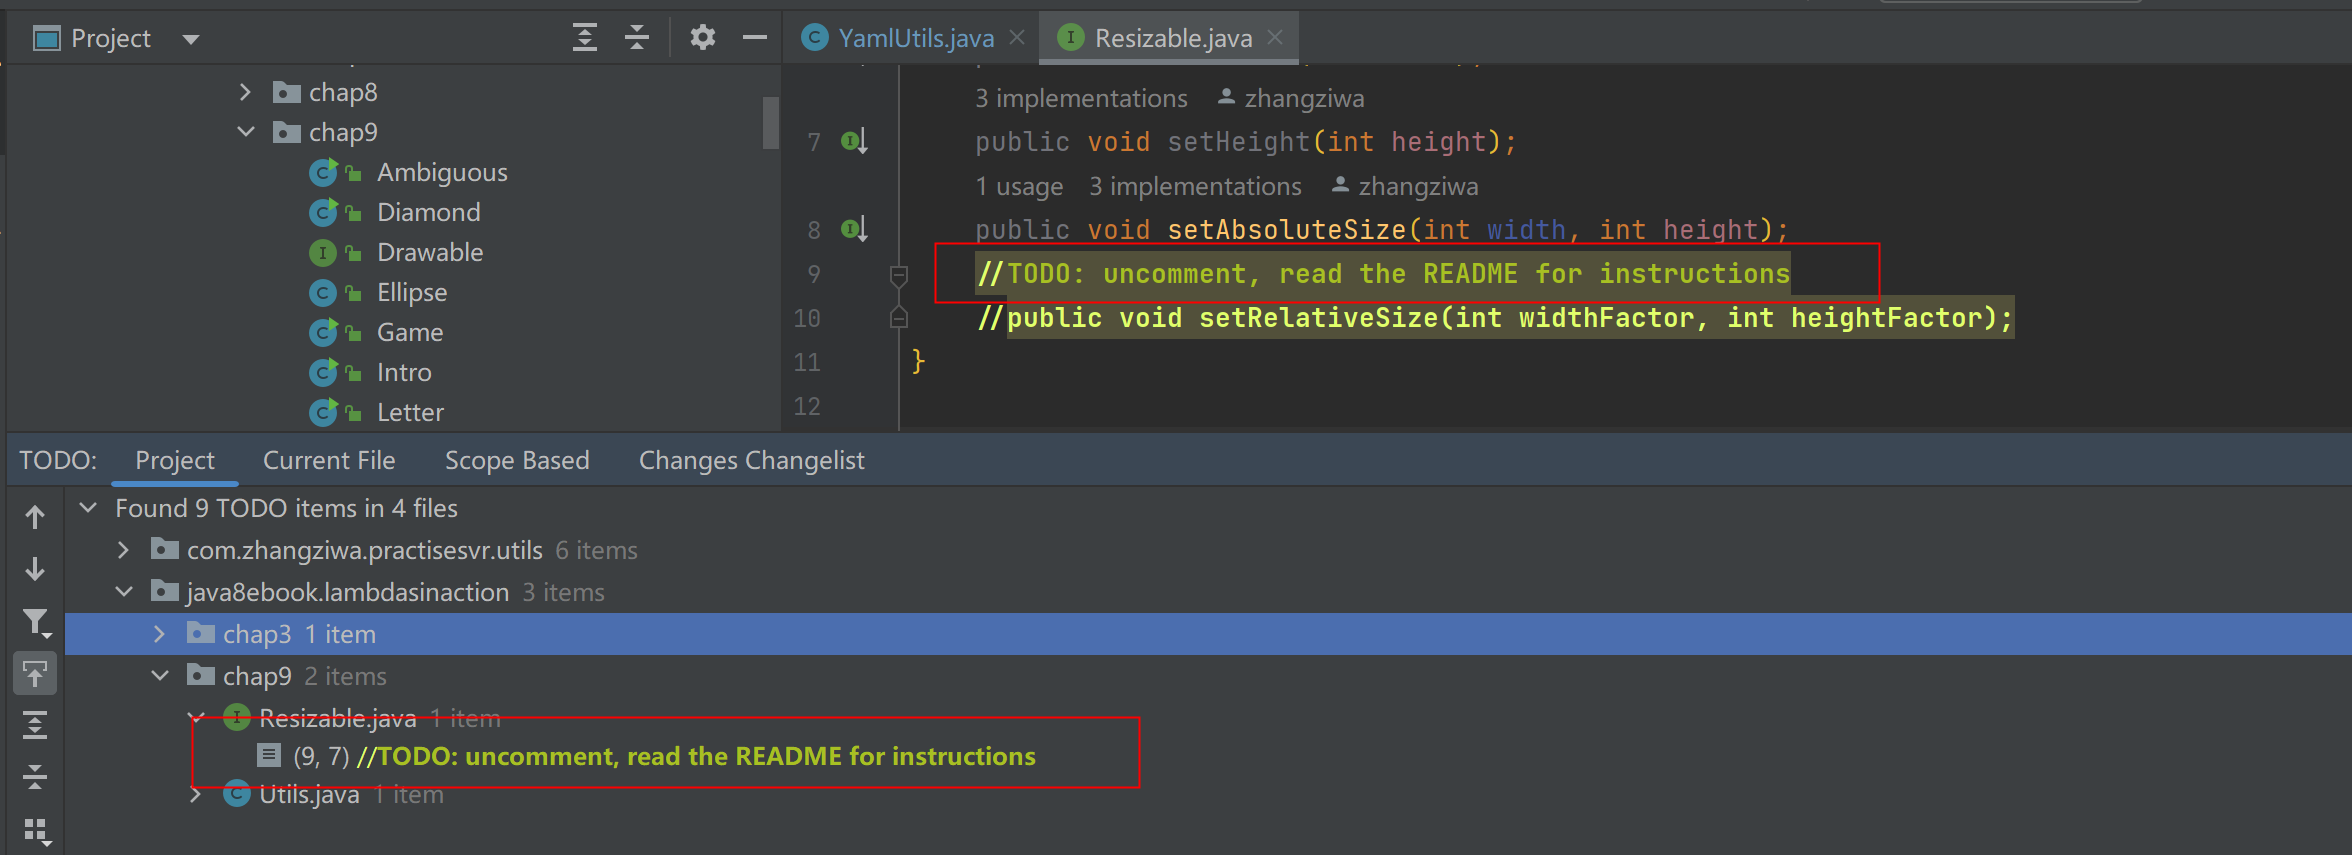This screenshot has height=855, width=2352.
Task: Switch to Current File tab in TODO
Action: 329,460
